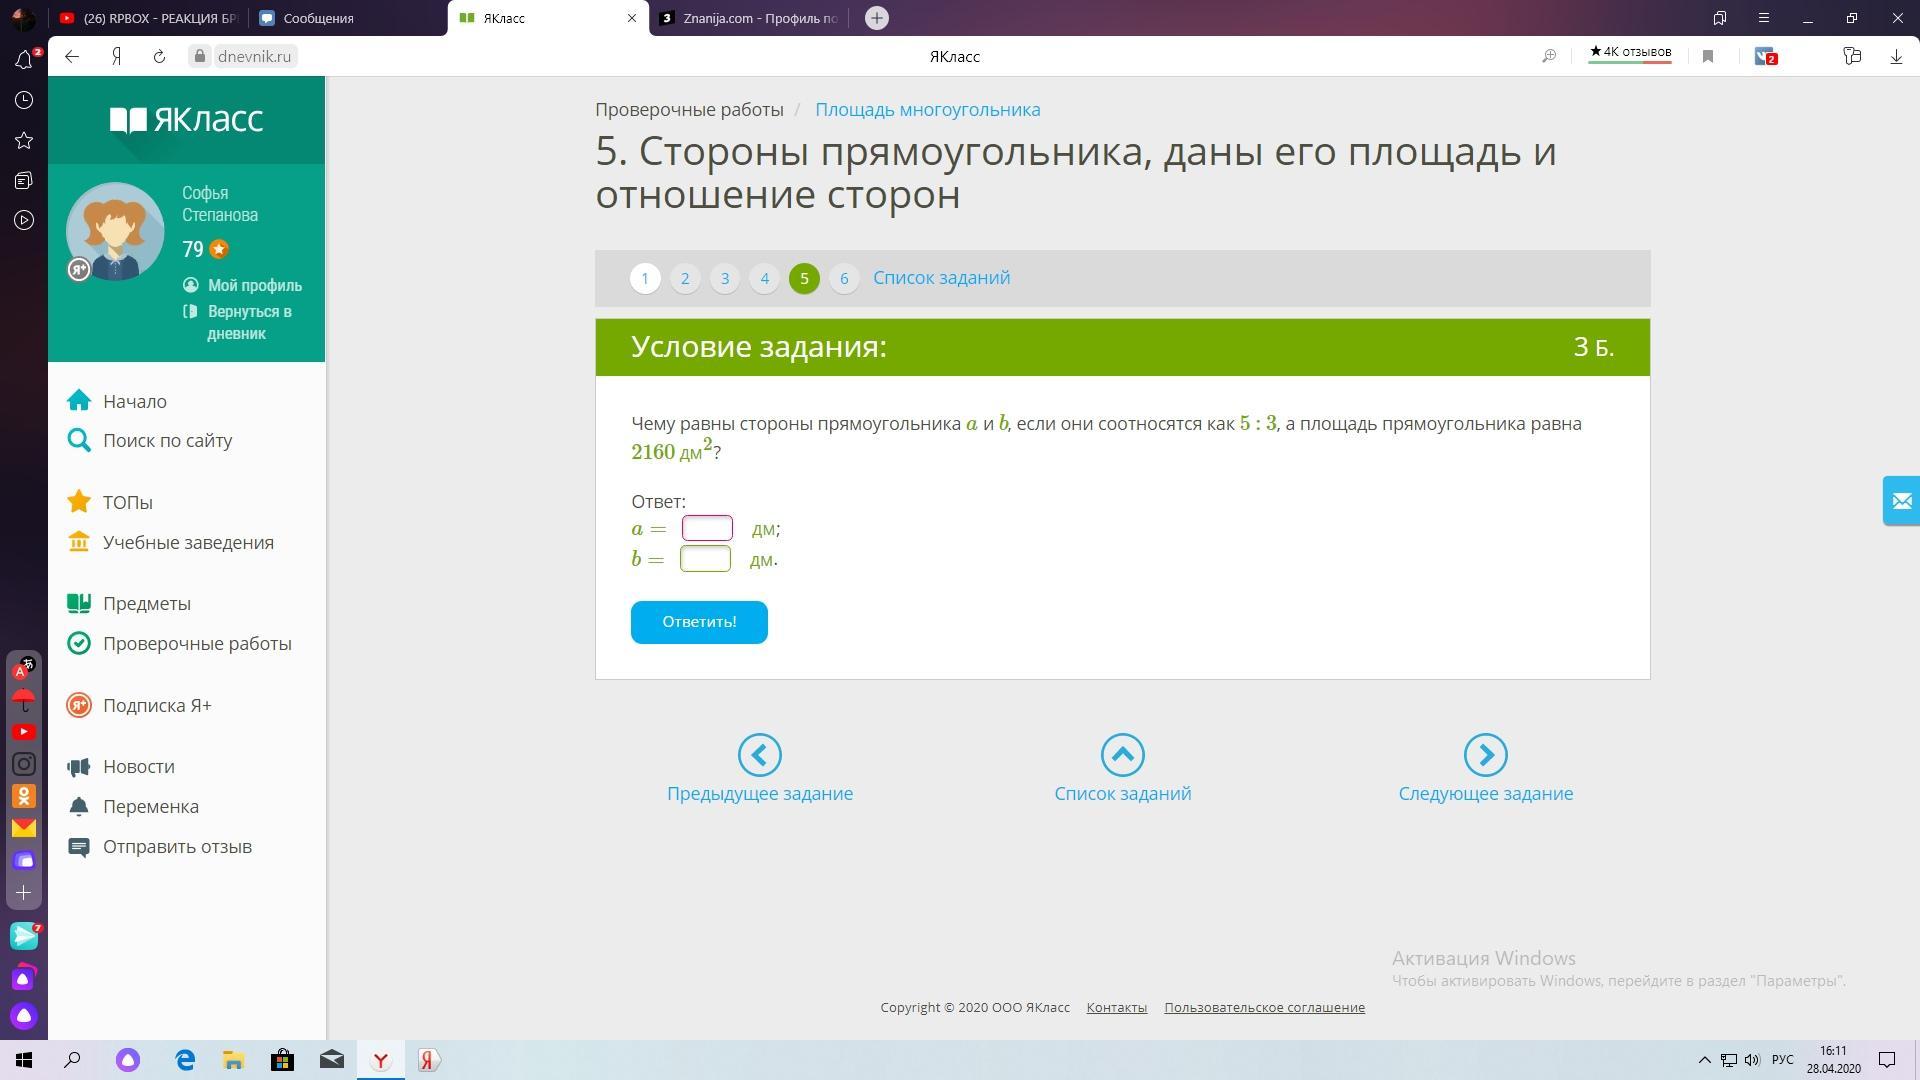The image size is (1920, 1080).
Task: Open the browser bookmark icon
Action: pos(1708,57)
